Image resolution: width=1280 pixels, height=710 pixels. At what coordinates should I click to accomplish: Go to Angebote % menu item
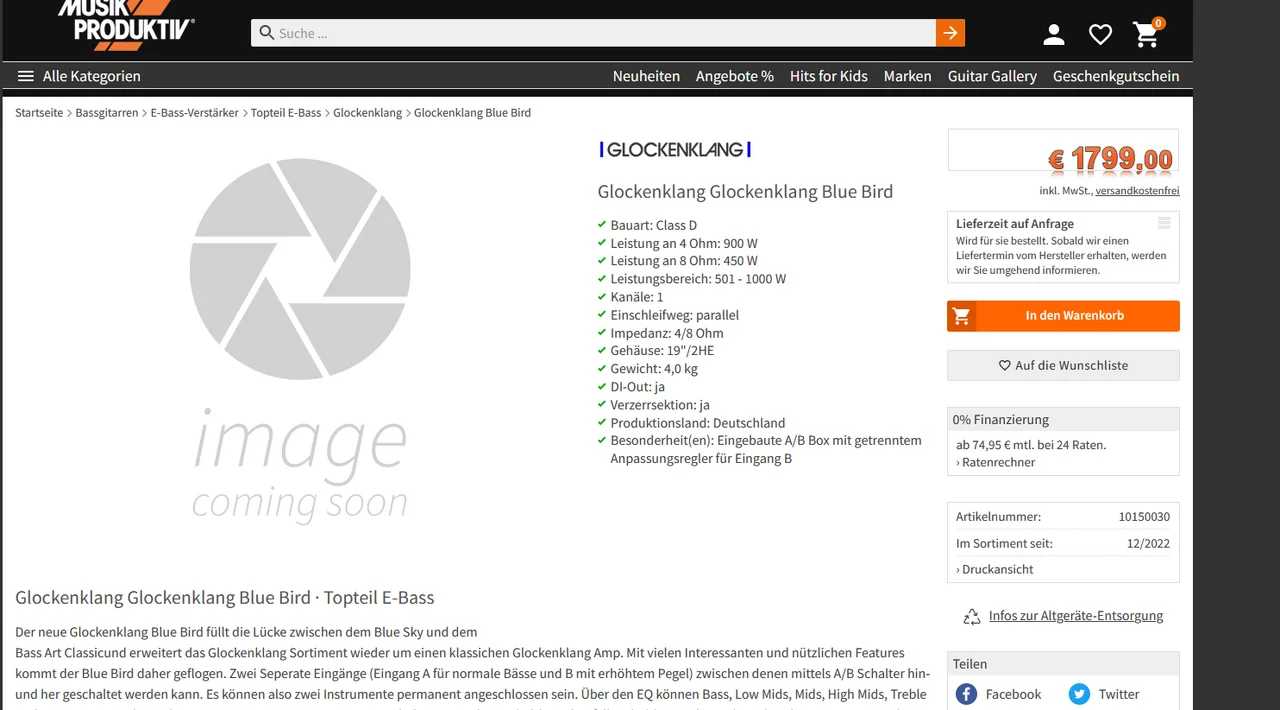click(x=734, y=76)
